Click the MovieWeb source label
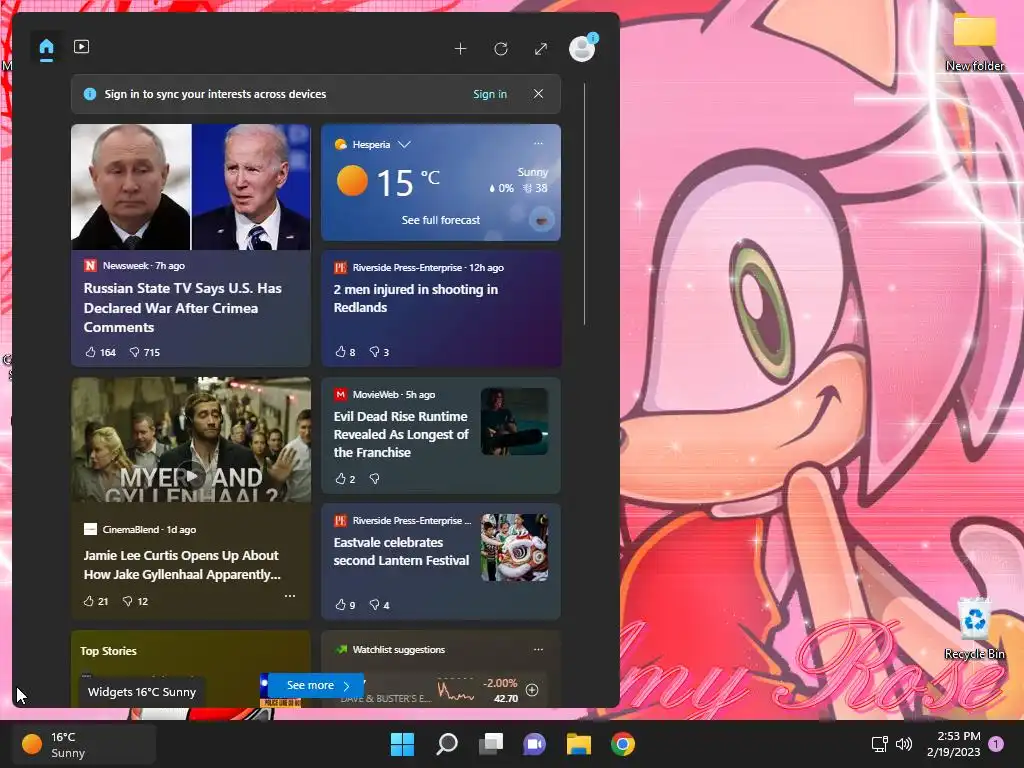The image size is (1024, 768). (376, 394)
